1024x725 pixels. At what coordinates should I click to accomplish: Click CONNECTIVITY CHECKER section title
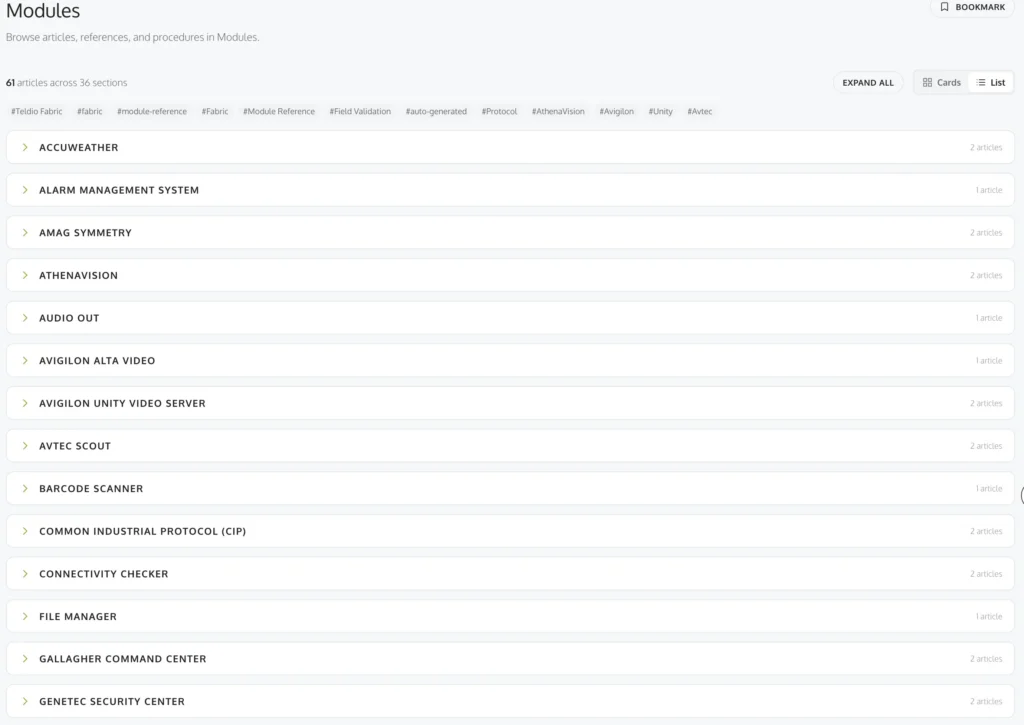(x=103, y=574)
